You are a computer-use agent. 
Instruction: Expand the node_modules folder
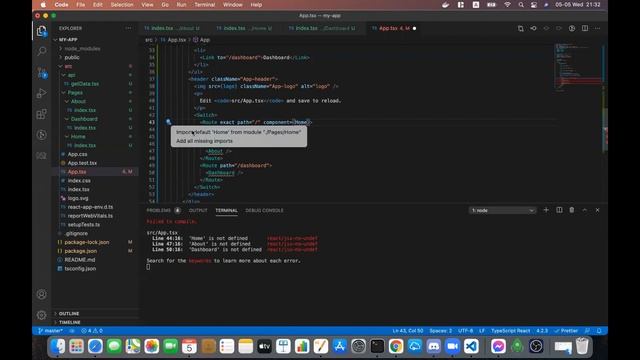click(82, 49)
